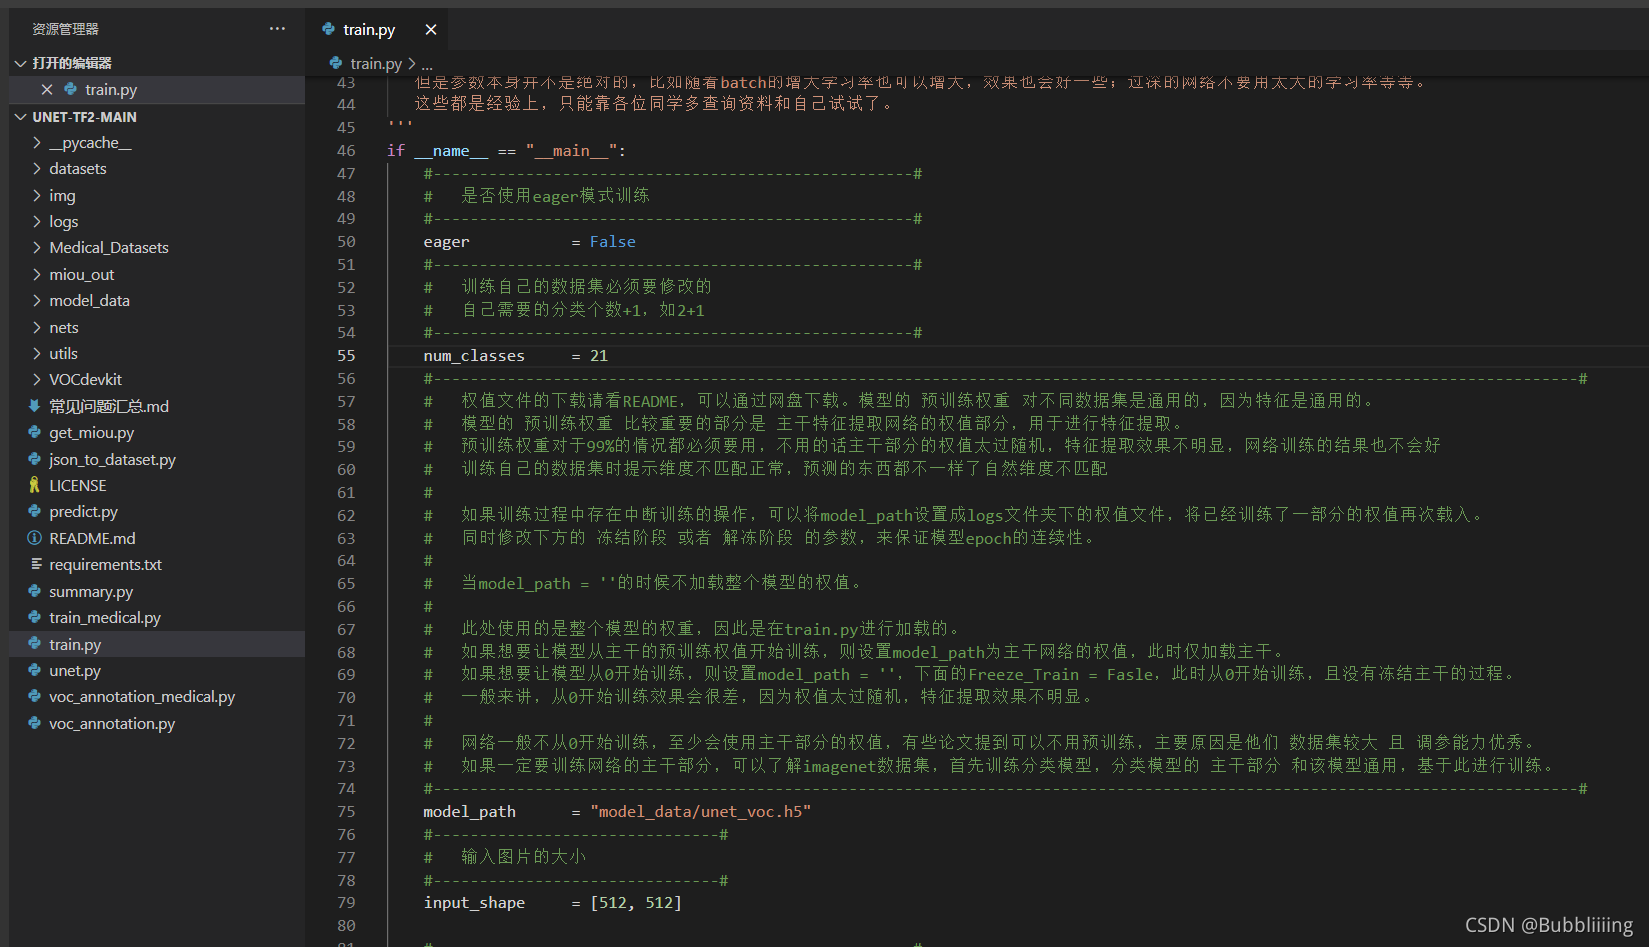This screenshot has height=947, width=1649.
Task: Click the Python icon beside unet.py
Action: coord(35,670)
